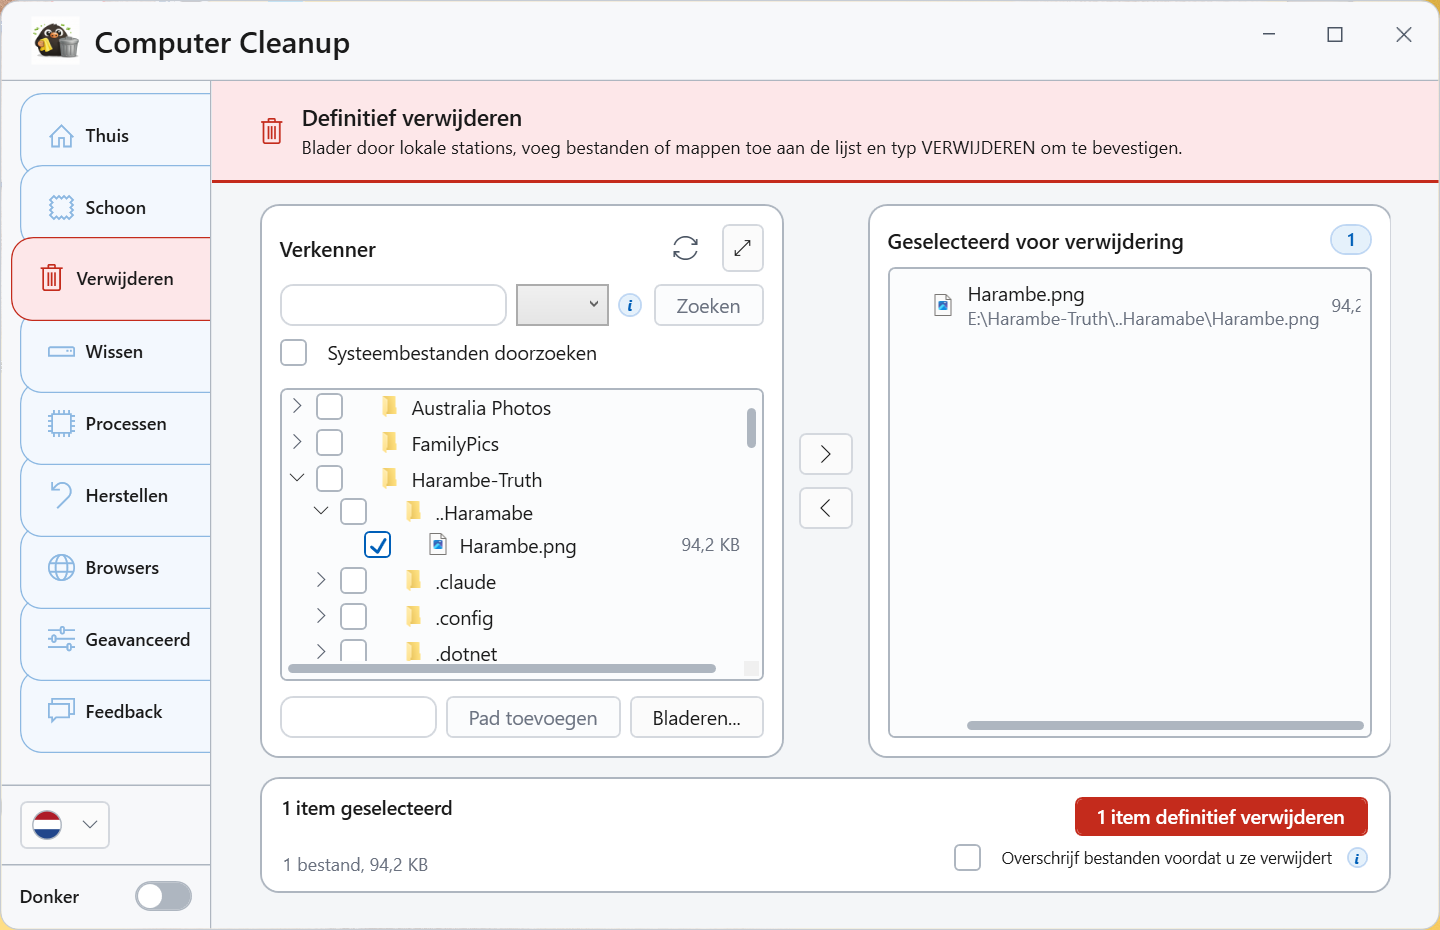Click the Dutch flag language icon
The width and height of the screenshot is (1440, 930).
47,825
